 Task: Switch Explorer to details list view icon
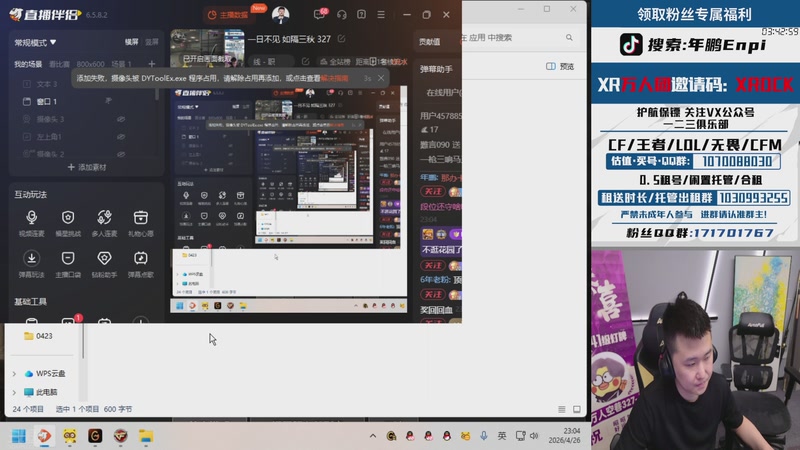[562, 409]
